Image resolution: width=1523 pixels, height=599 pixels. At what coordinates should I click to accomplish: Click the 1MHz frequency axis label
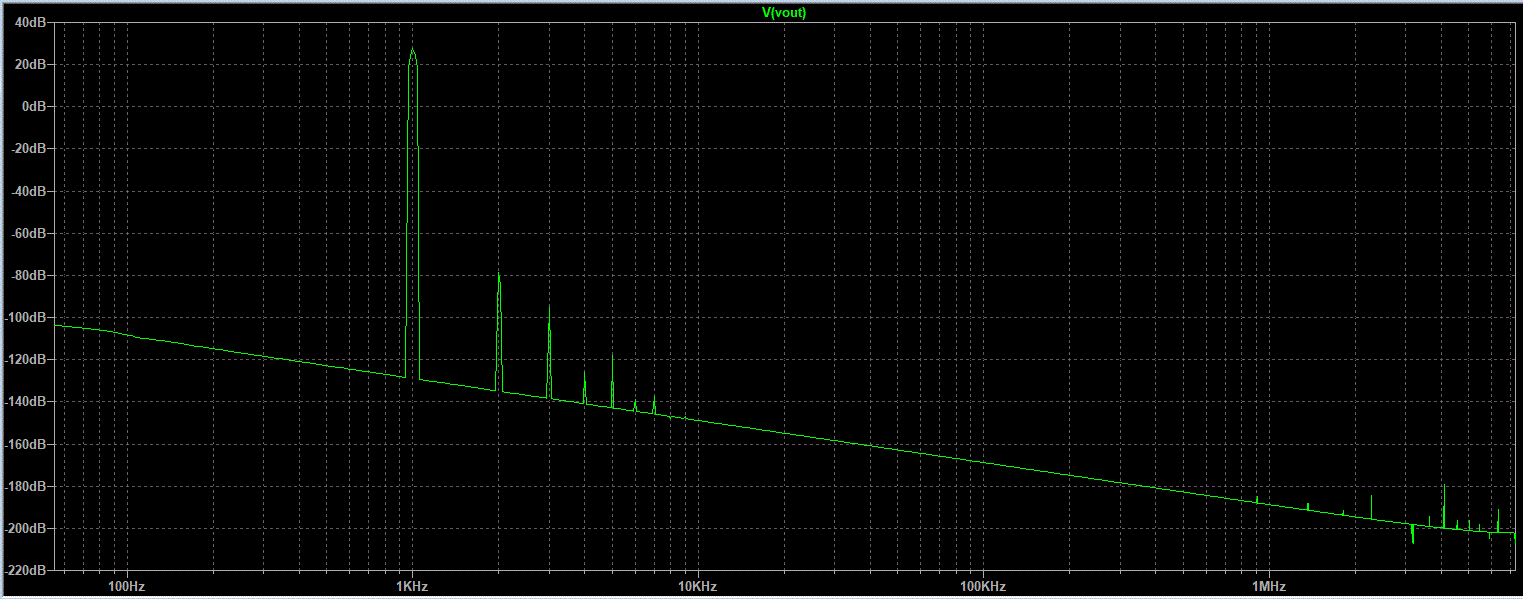click(x=1268, y=585)
